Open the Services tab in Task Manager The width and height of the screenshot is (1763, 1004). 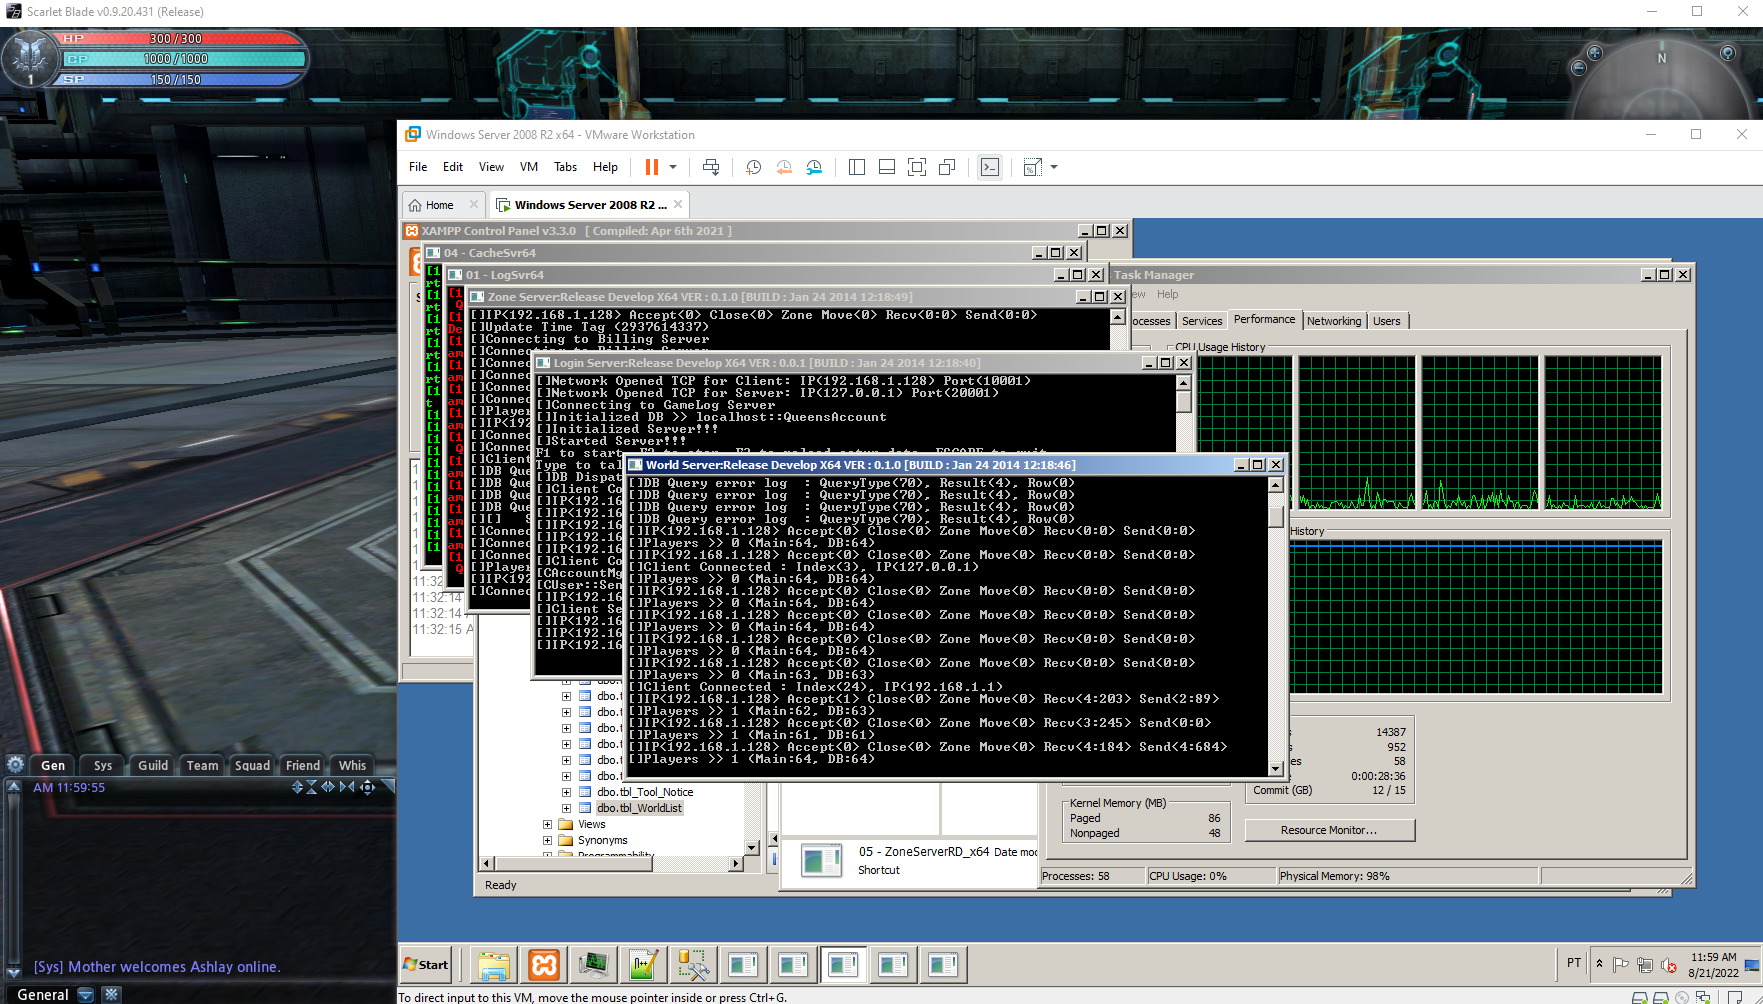click(x=1202, y=321)
